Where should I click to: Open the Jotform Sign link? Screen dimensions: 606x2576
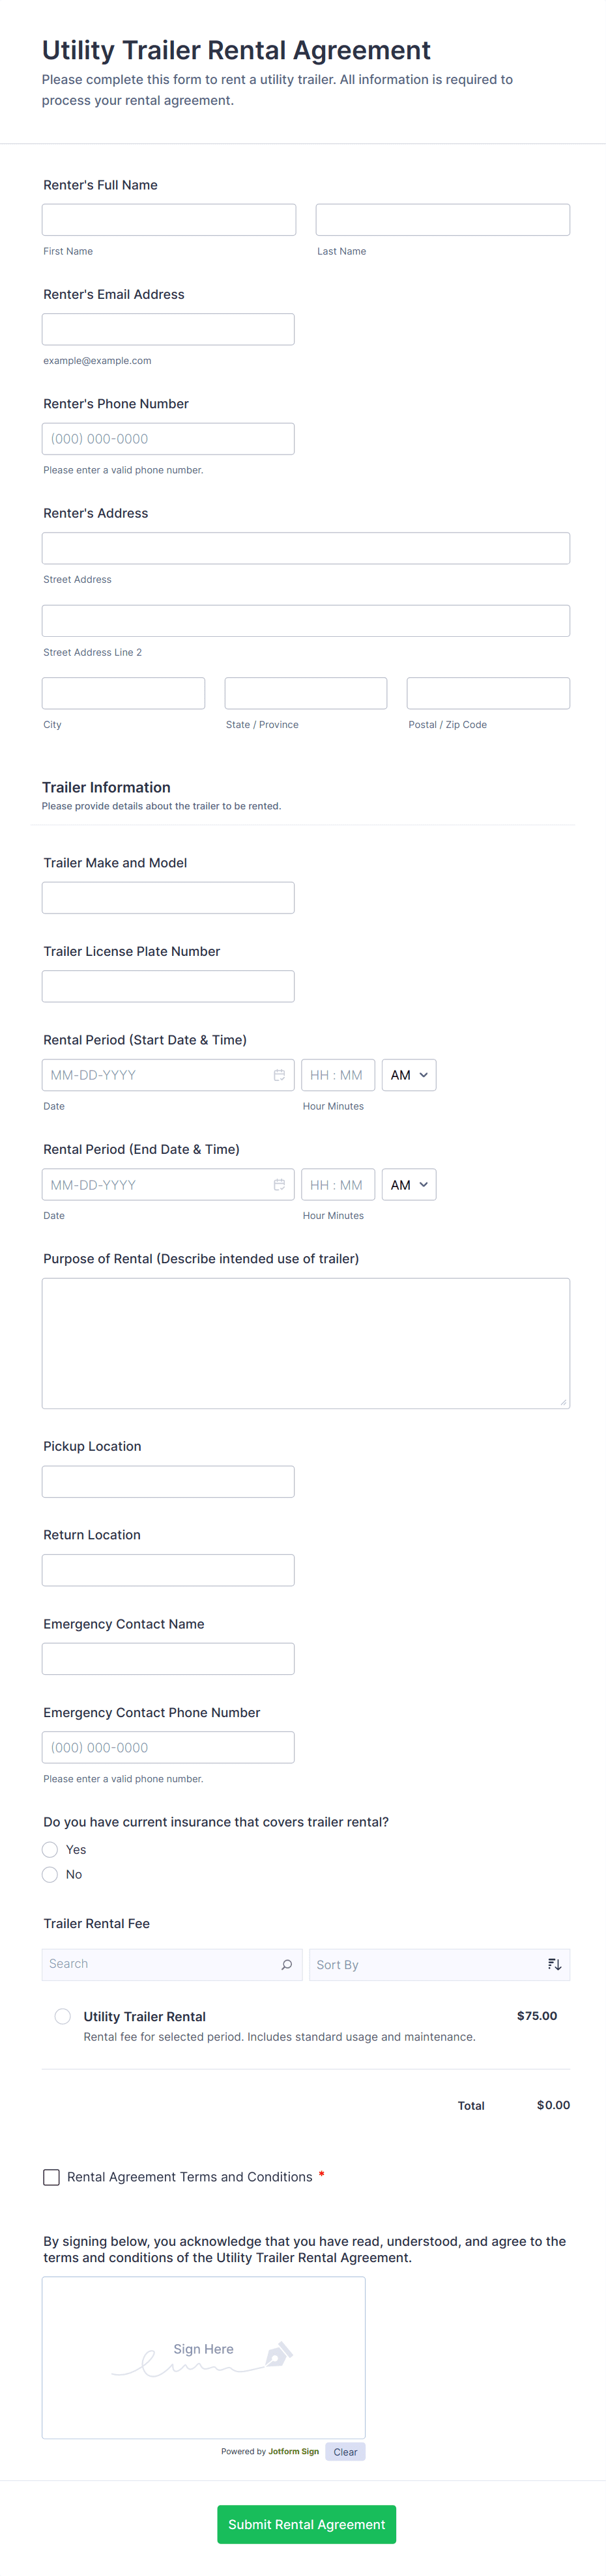click(x=293, y=2452)
